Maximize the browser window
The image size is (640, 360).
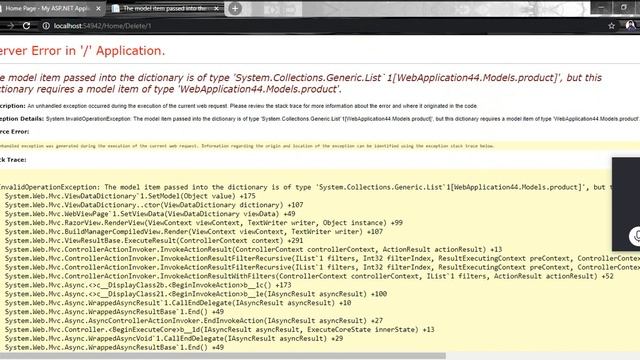click(624, 8)
